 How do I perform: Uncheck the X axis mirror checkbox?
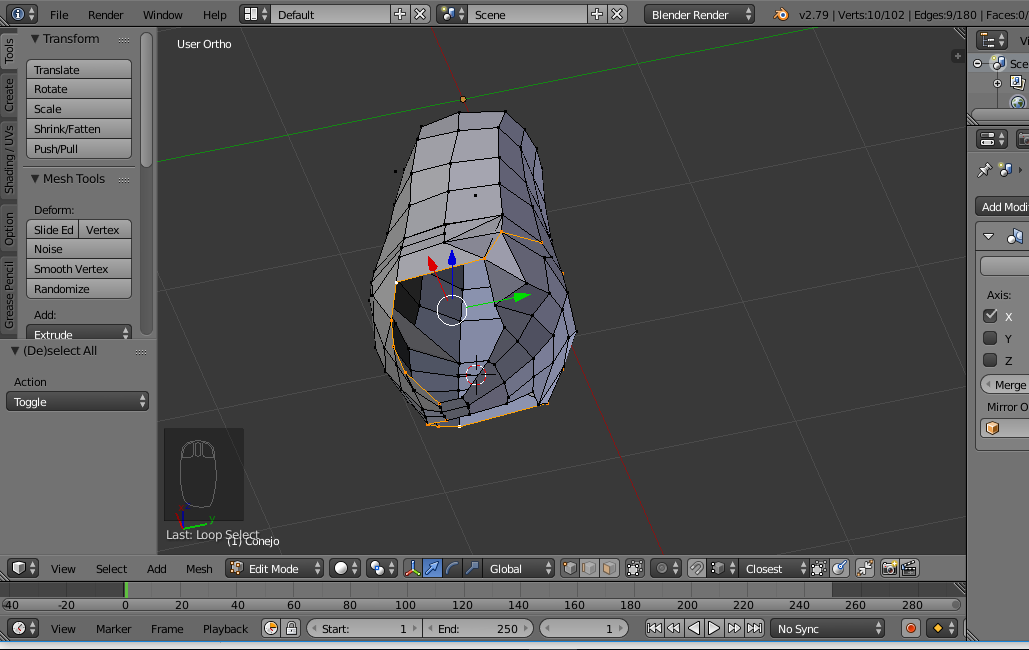990,316
